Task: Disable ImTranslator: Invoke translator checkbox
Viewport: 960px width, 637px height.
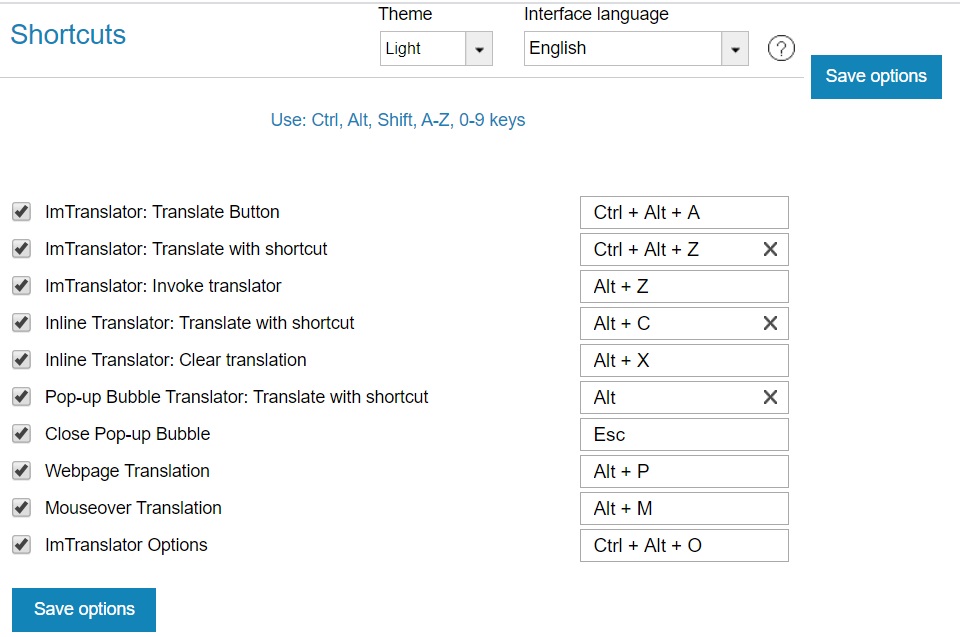Action: pyautogui.click(x=21, y=286)
